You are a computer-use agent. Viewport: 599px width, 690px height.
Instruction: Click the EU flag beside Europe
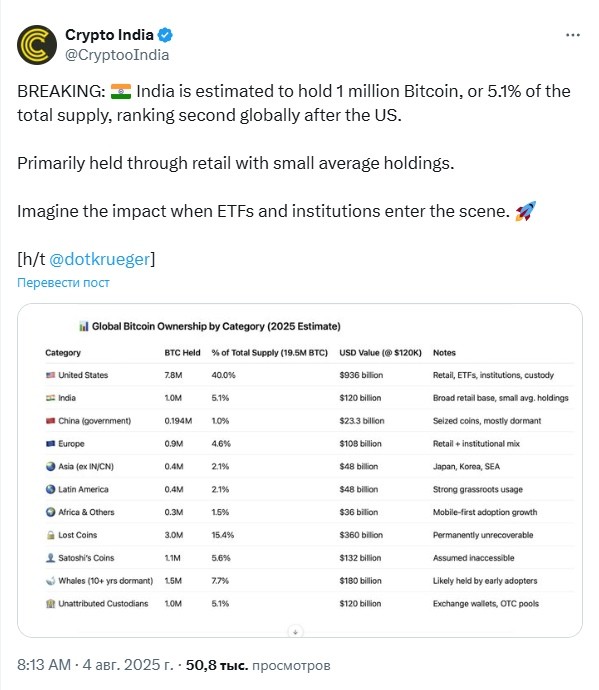[x=51, y=444]
